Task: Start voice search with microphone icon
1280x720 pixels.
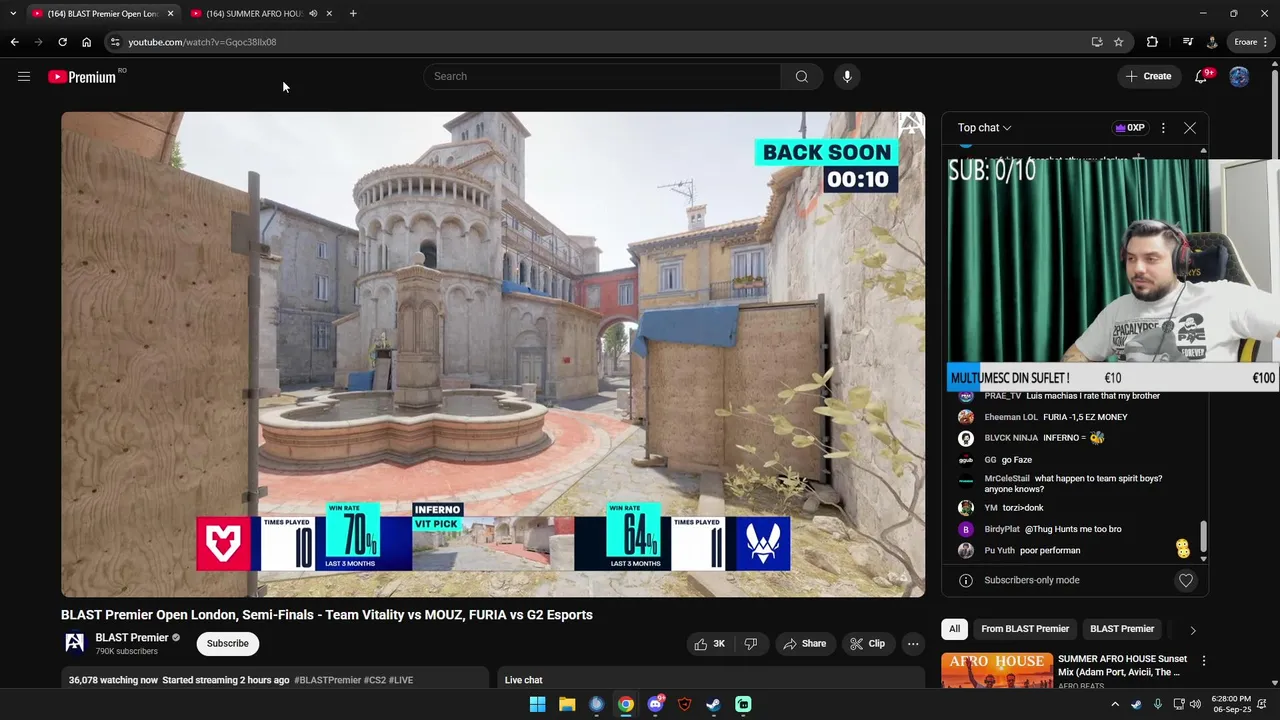Action: (x=847, y=76)
